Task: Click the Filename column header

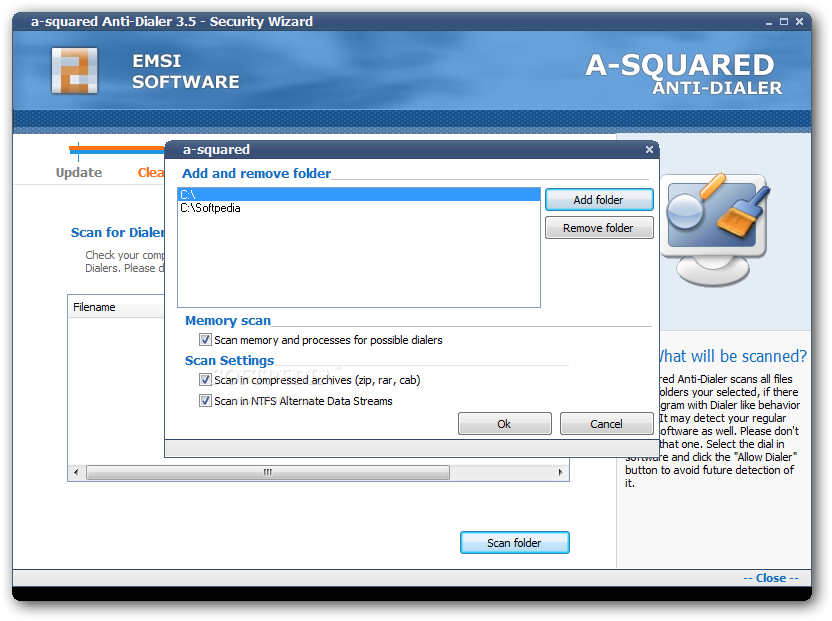Action: pyautogui.click(x=116, y=307)
